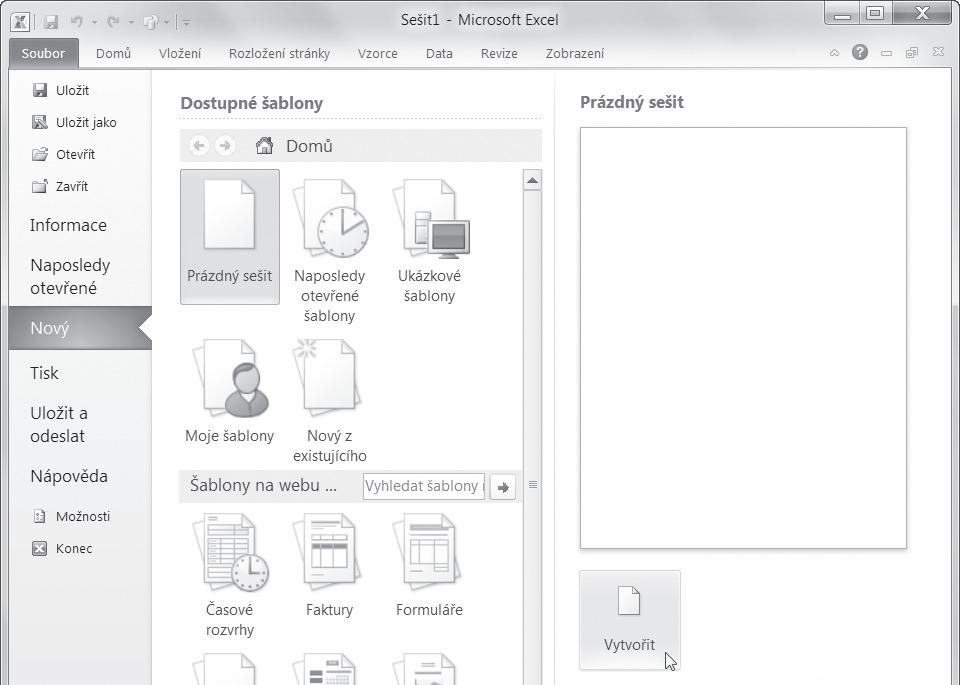Open the Nápověda section
Screen dimensions: 960x685
coord(69,476)
